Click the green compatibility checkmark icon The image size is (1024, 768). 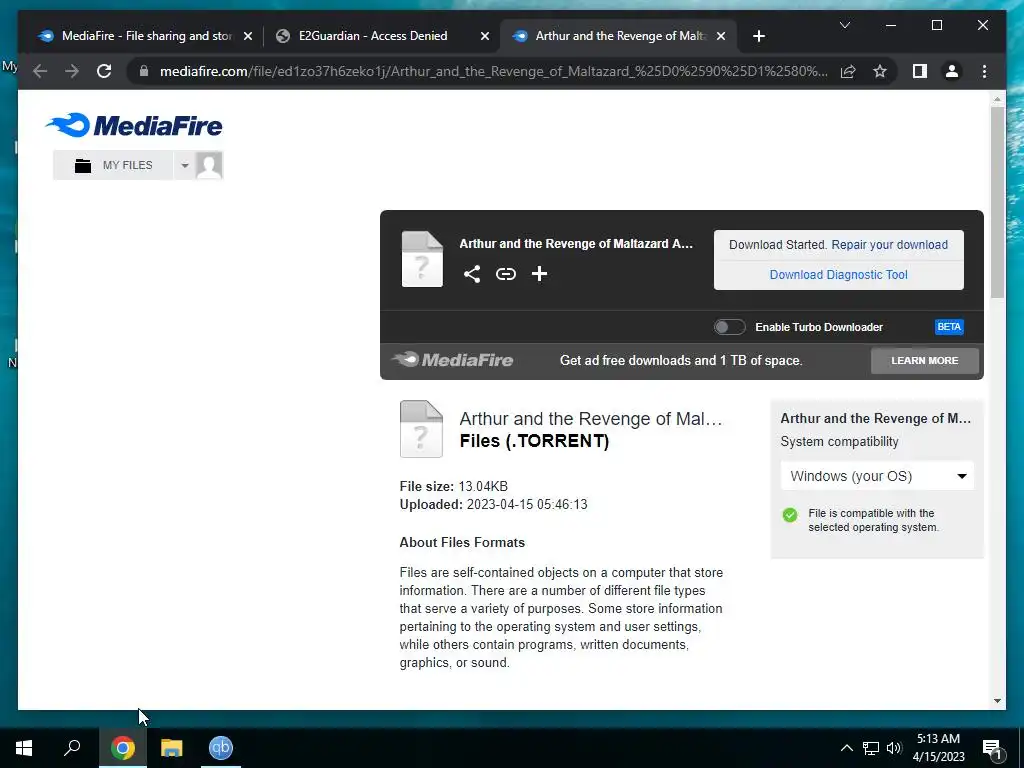pos(790,515)
